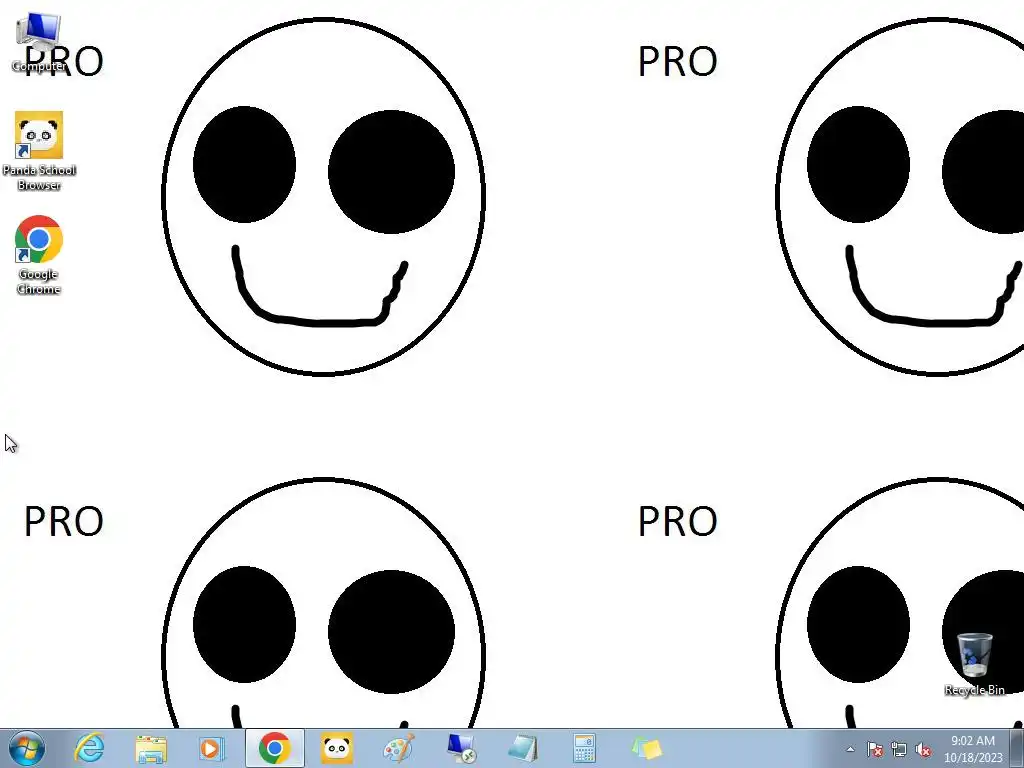The height and width of the screenshot is (768, 1024).
Task: Open the network status tray icon
Action: [x=899, y=750]
